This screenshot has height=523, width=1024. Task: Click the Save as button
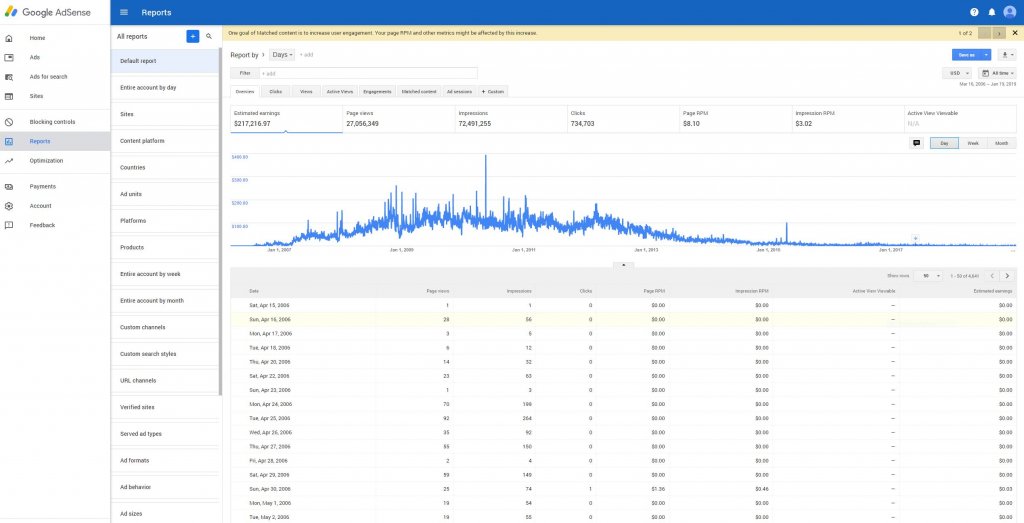(966, 55)
